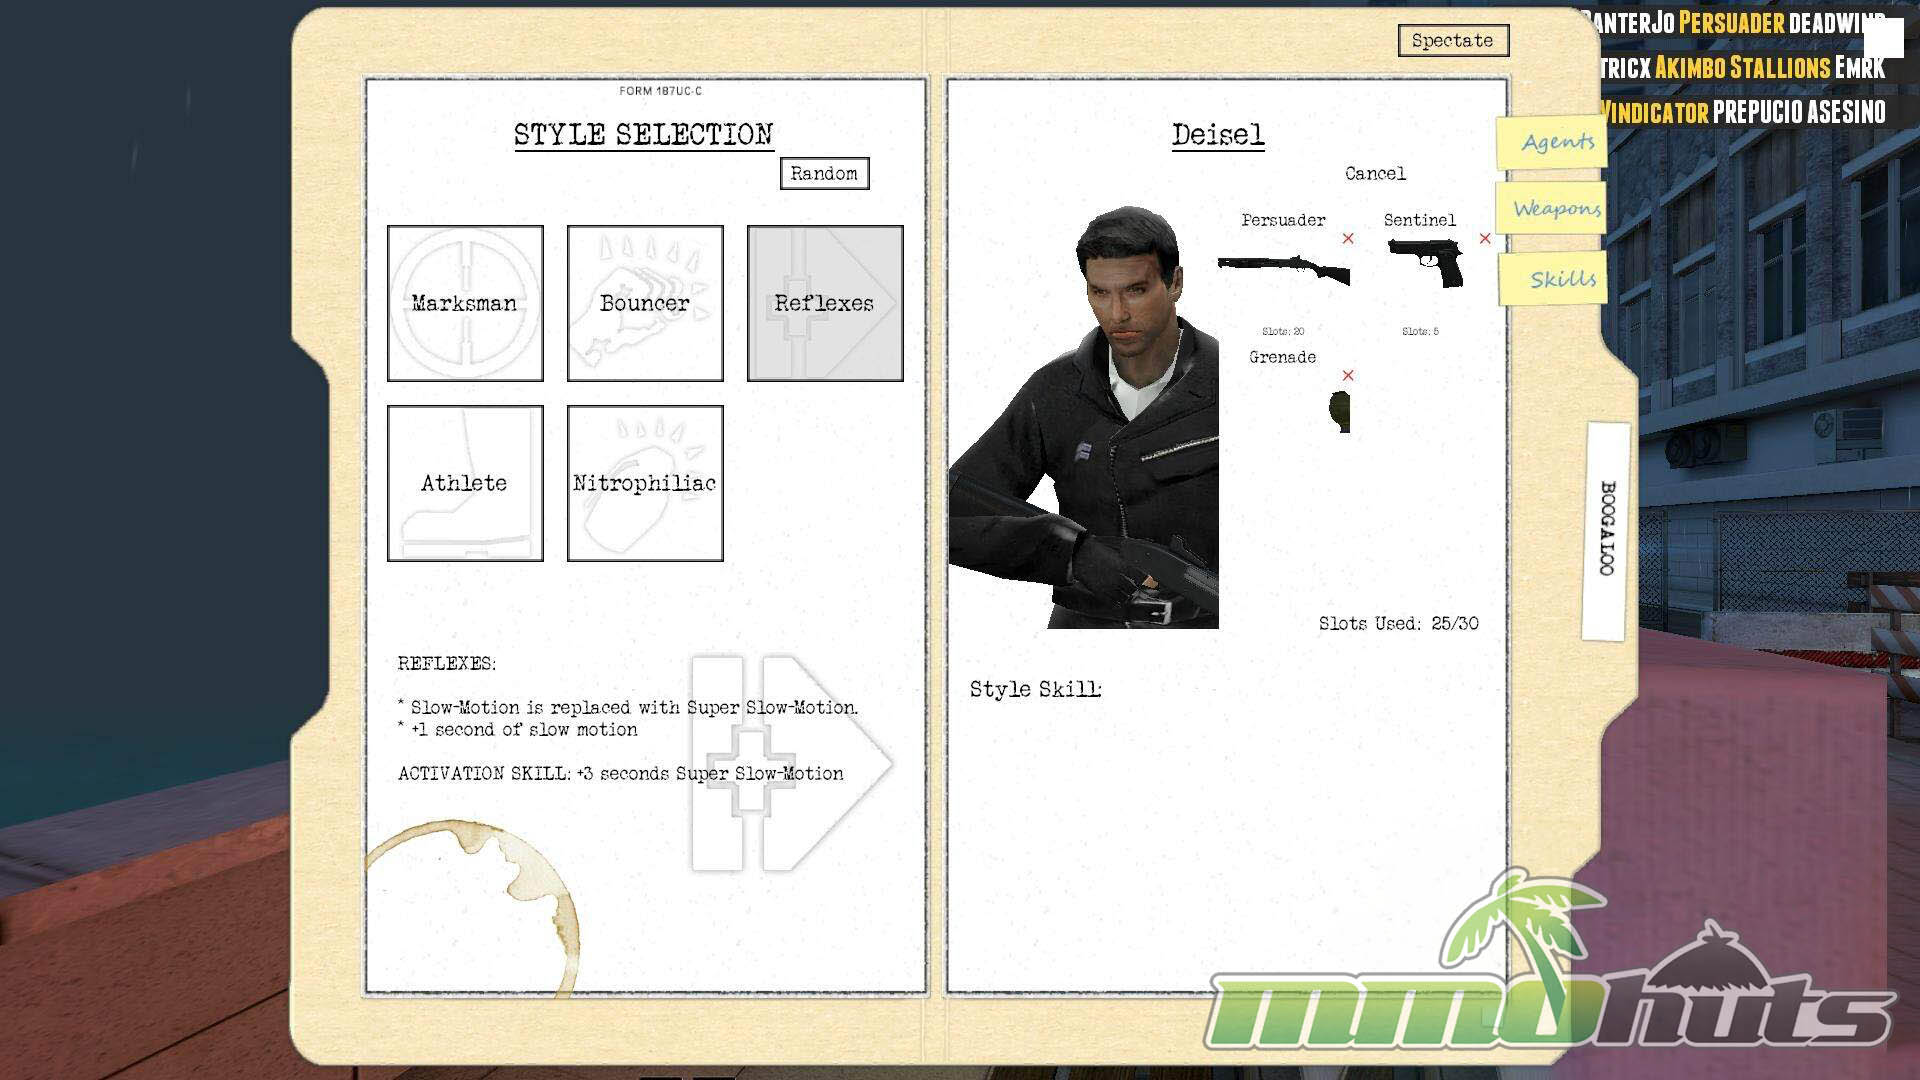Choose the Bouncer style tile
The image size is (1920, 1080).
[x=645, y=303]
